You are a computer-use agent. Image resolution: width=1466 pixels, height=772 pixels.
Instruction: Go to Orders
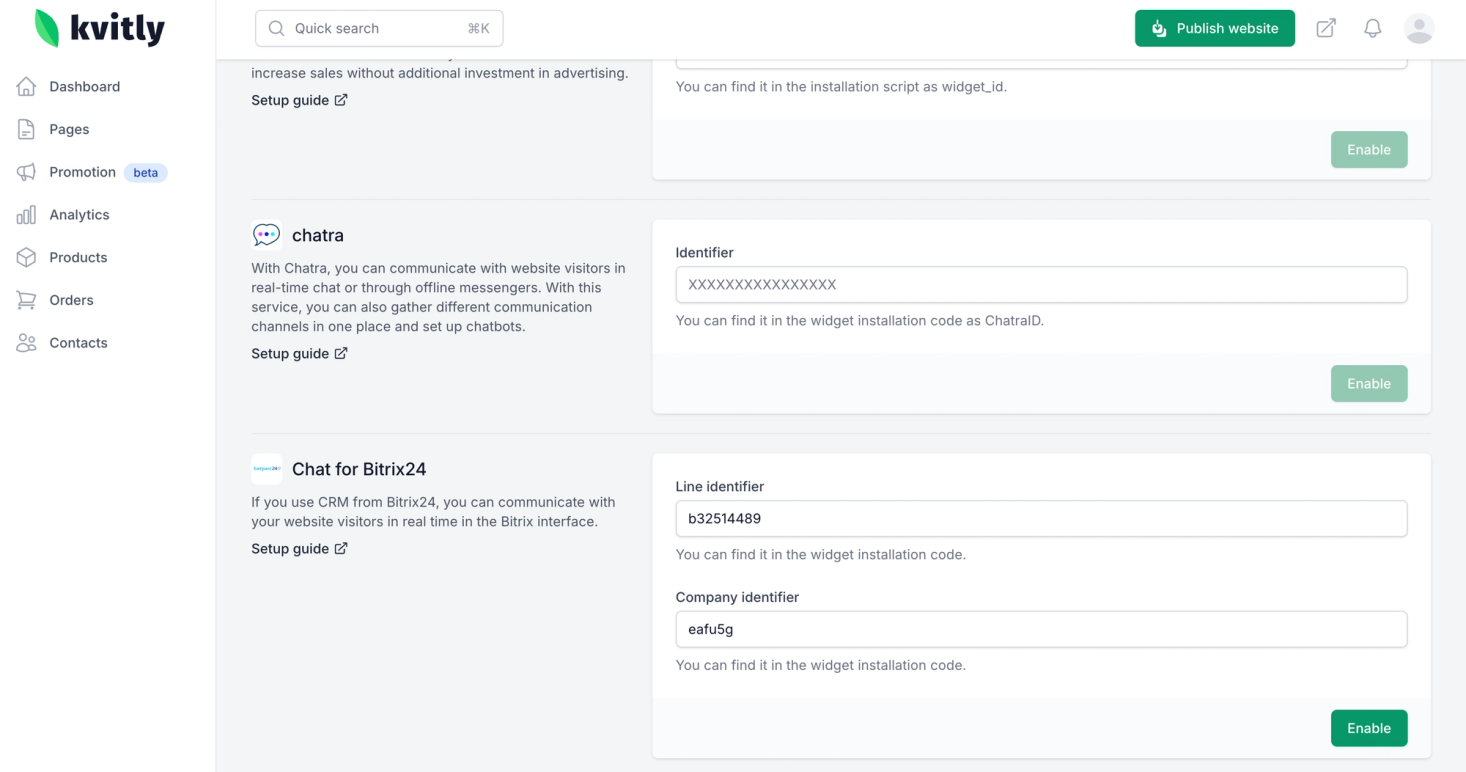(71, 300)
